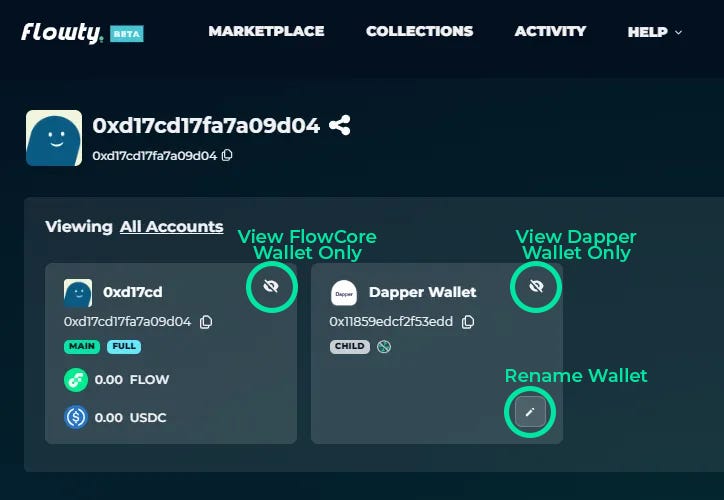Toggle visibility of the 0xd17cd wallet
The image size is (724, 500).
pos(271,287)
